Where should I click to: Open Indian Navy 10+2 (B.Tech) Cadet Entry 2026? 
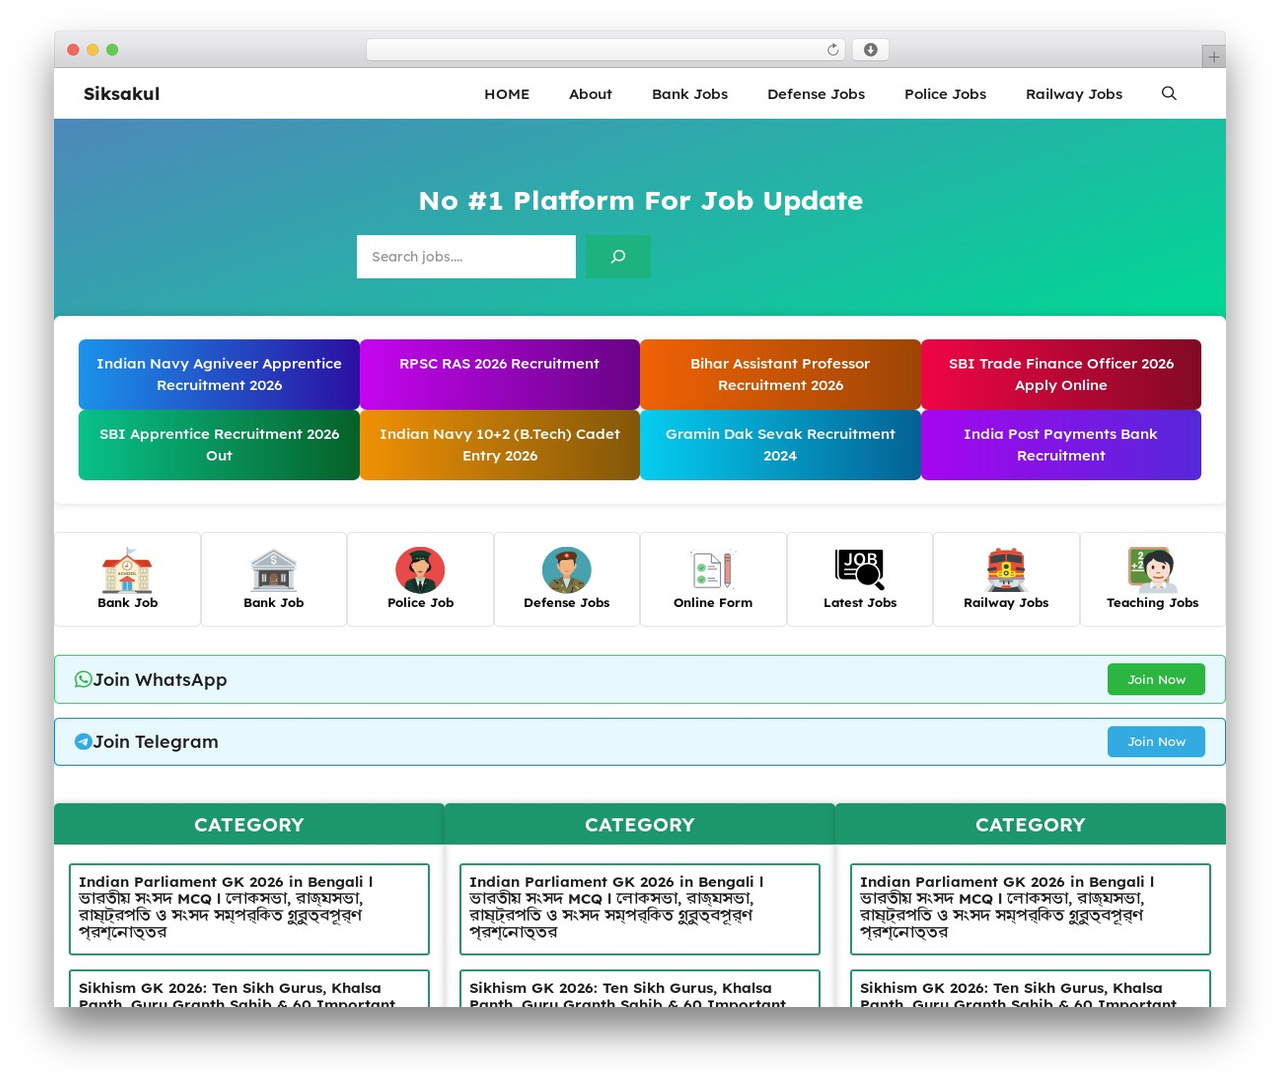499,445
